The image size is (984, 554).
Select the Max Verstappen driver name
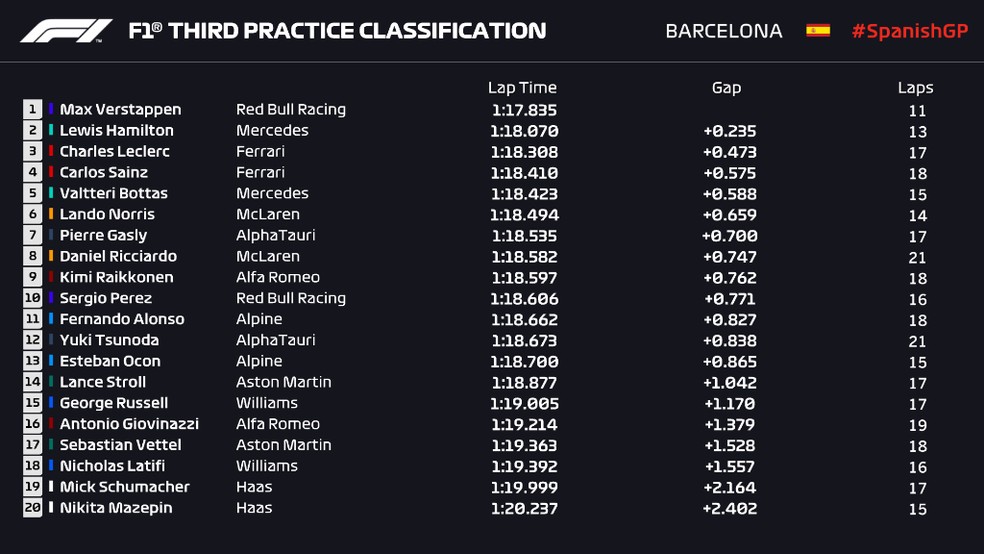(120, 109)
